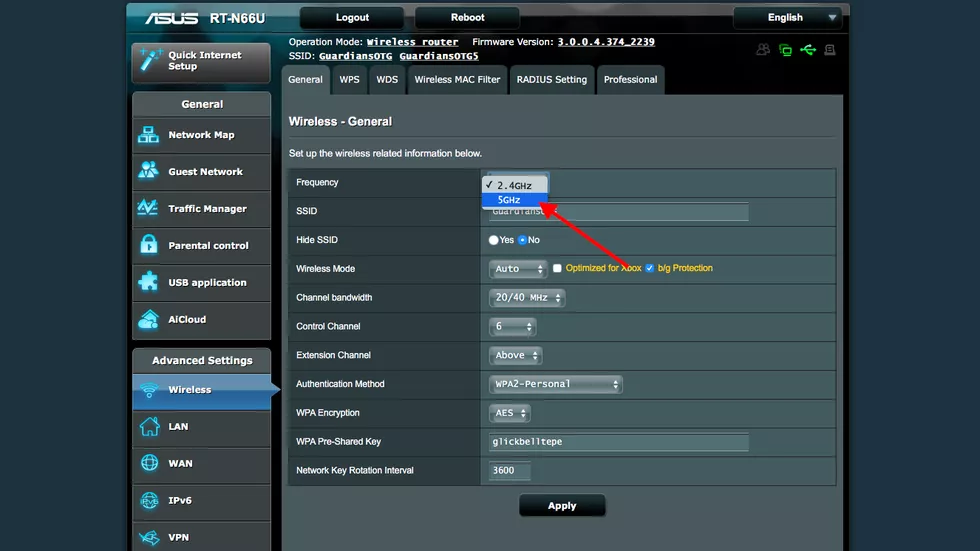Open AiCloud via its cloud icon

pyautogui.click(x=149, y=319)
